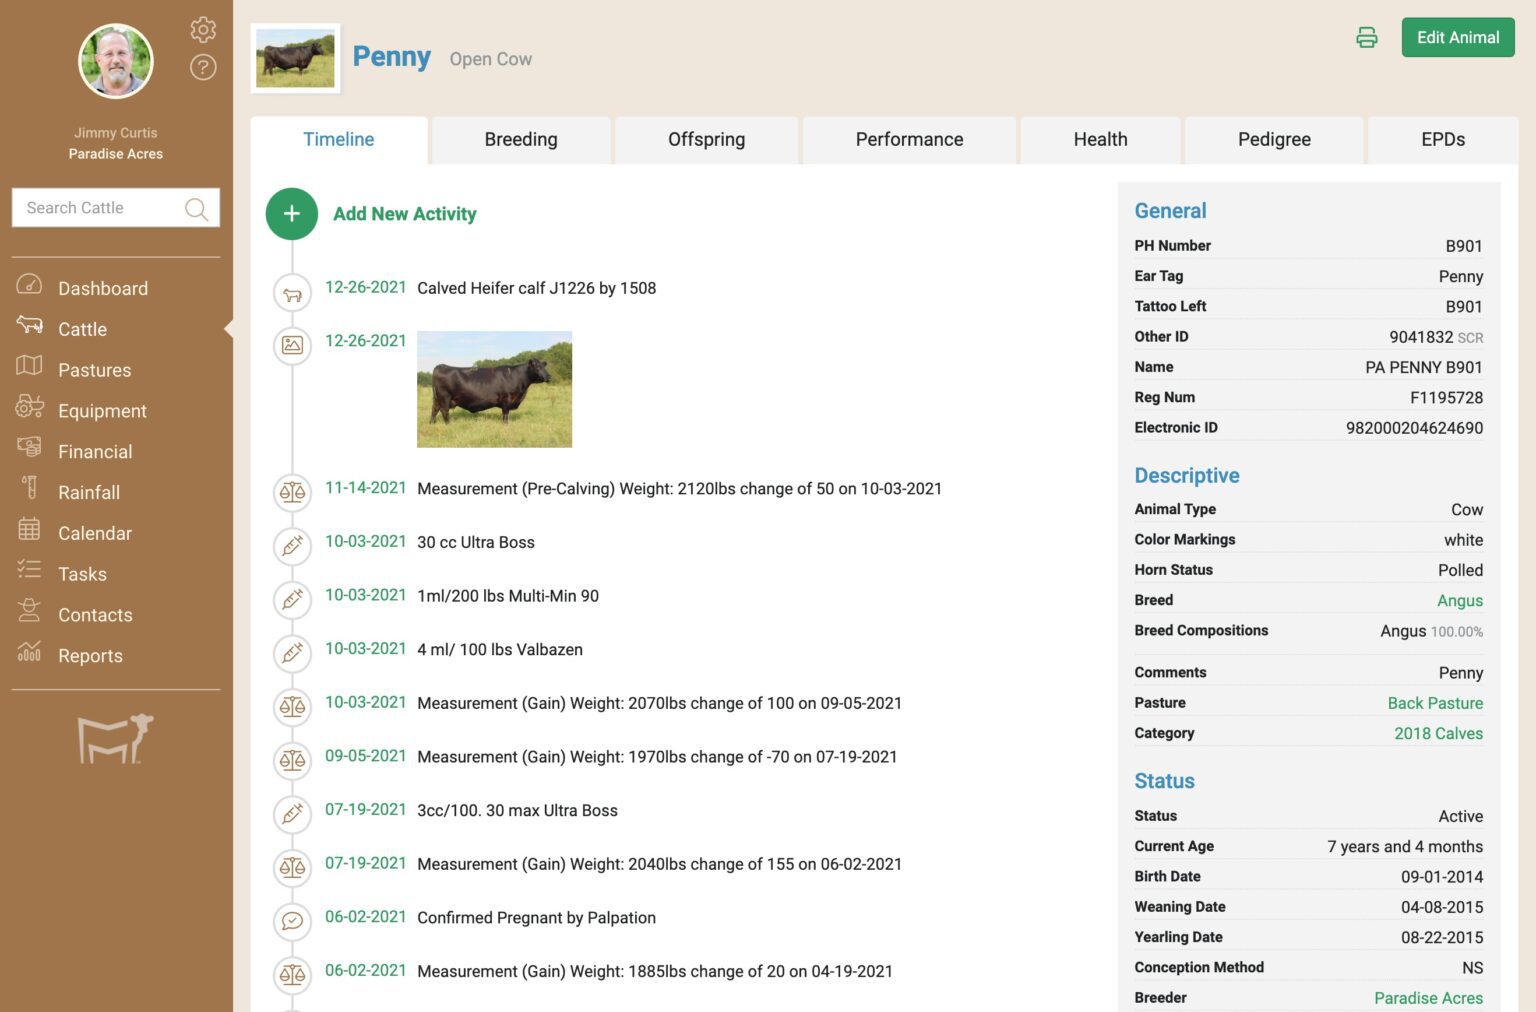Screen dimensions: 1536x1012
Task: Open the Back Pasture link
Action: click(1435, 703)
